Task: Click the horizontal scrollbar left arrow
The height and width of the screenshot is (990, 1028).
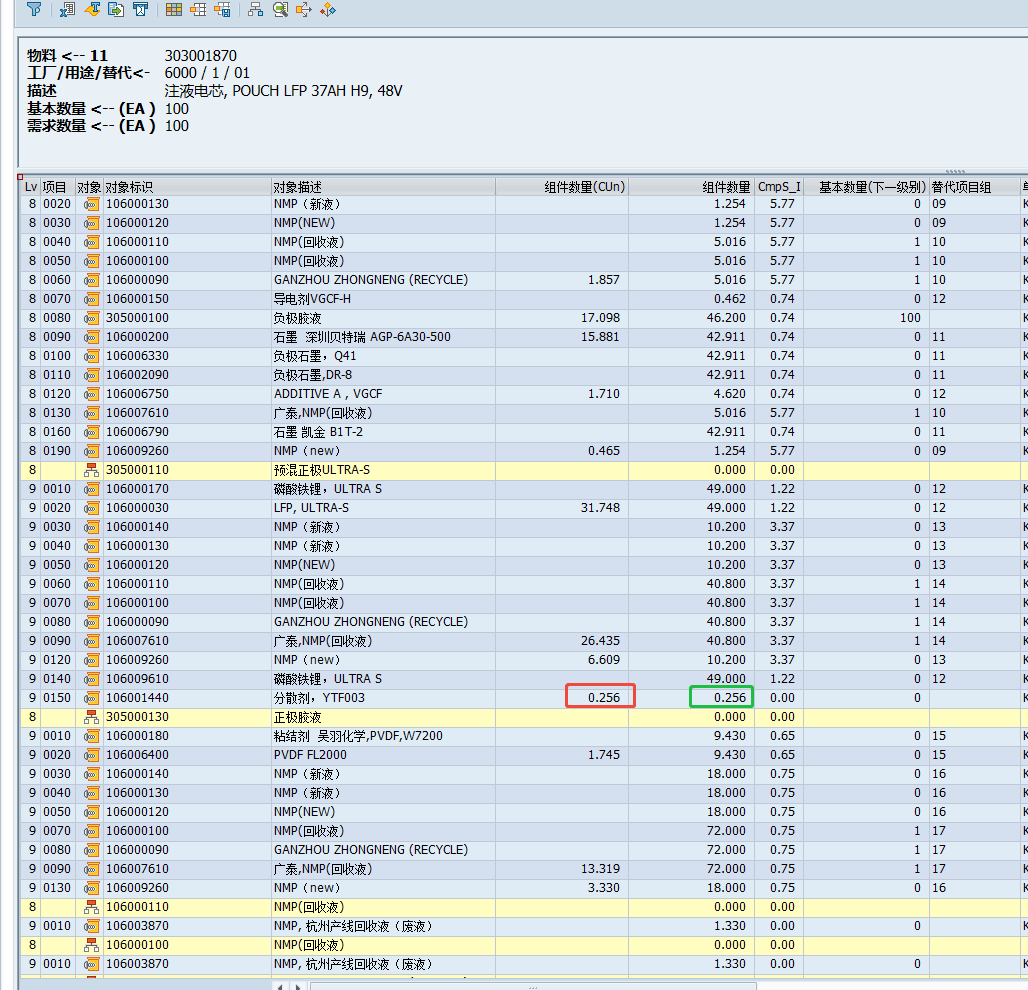Action: coord(281,985)
